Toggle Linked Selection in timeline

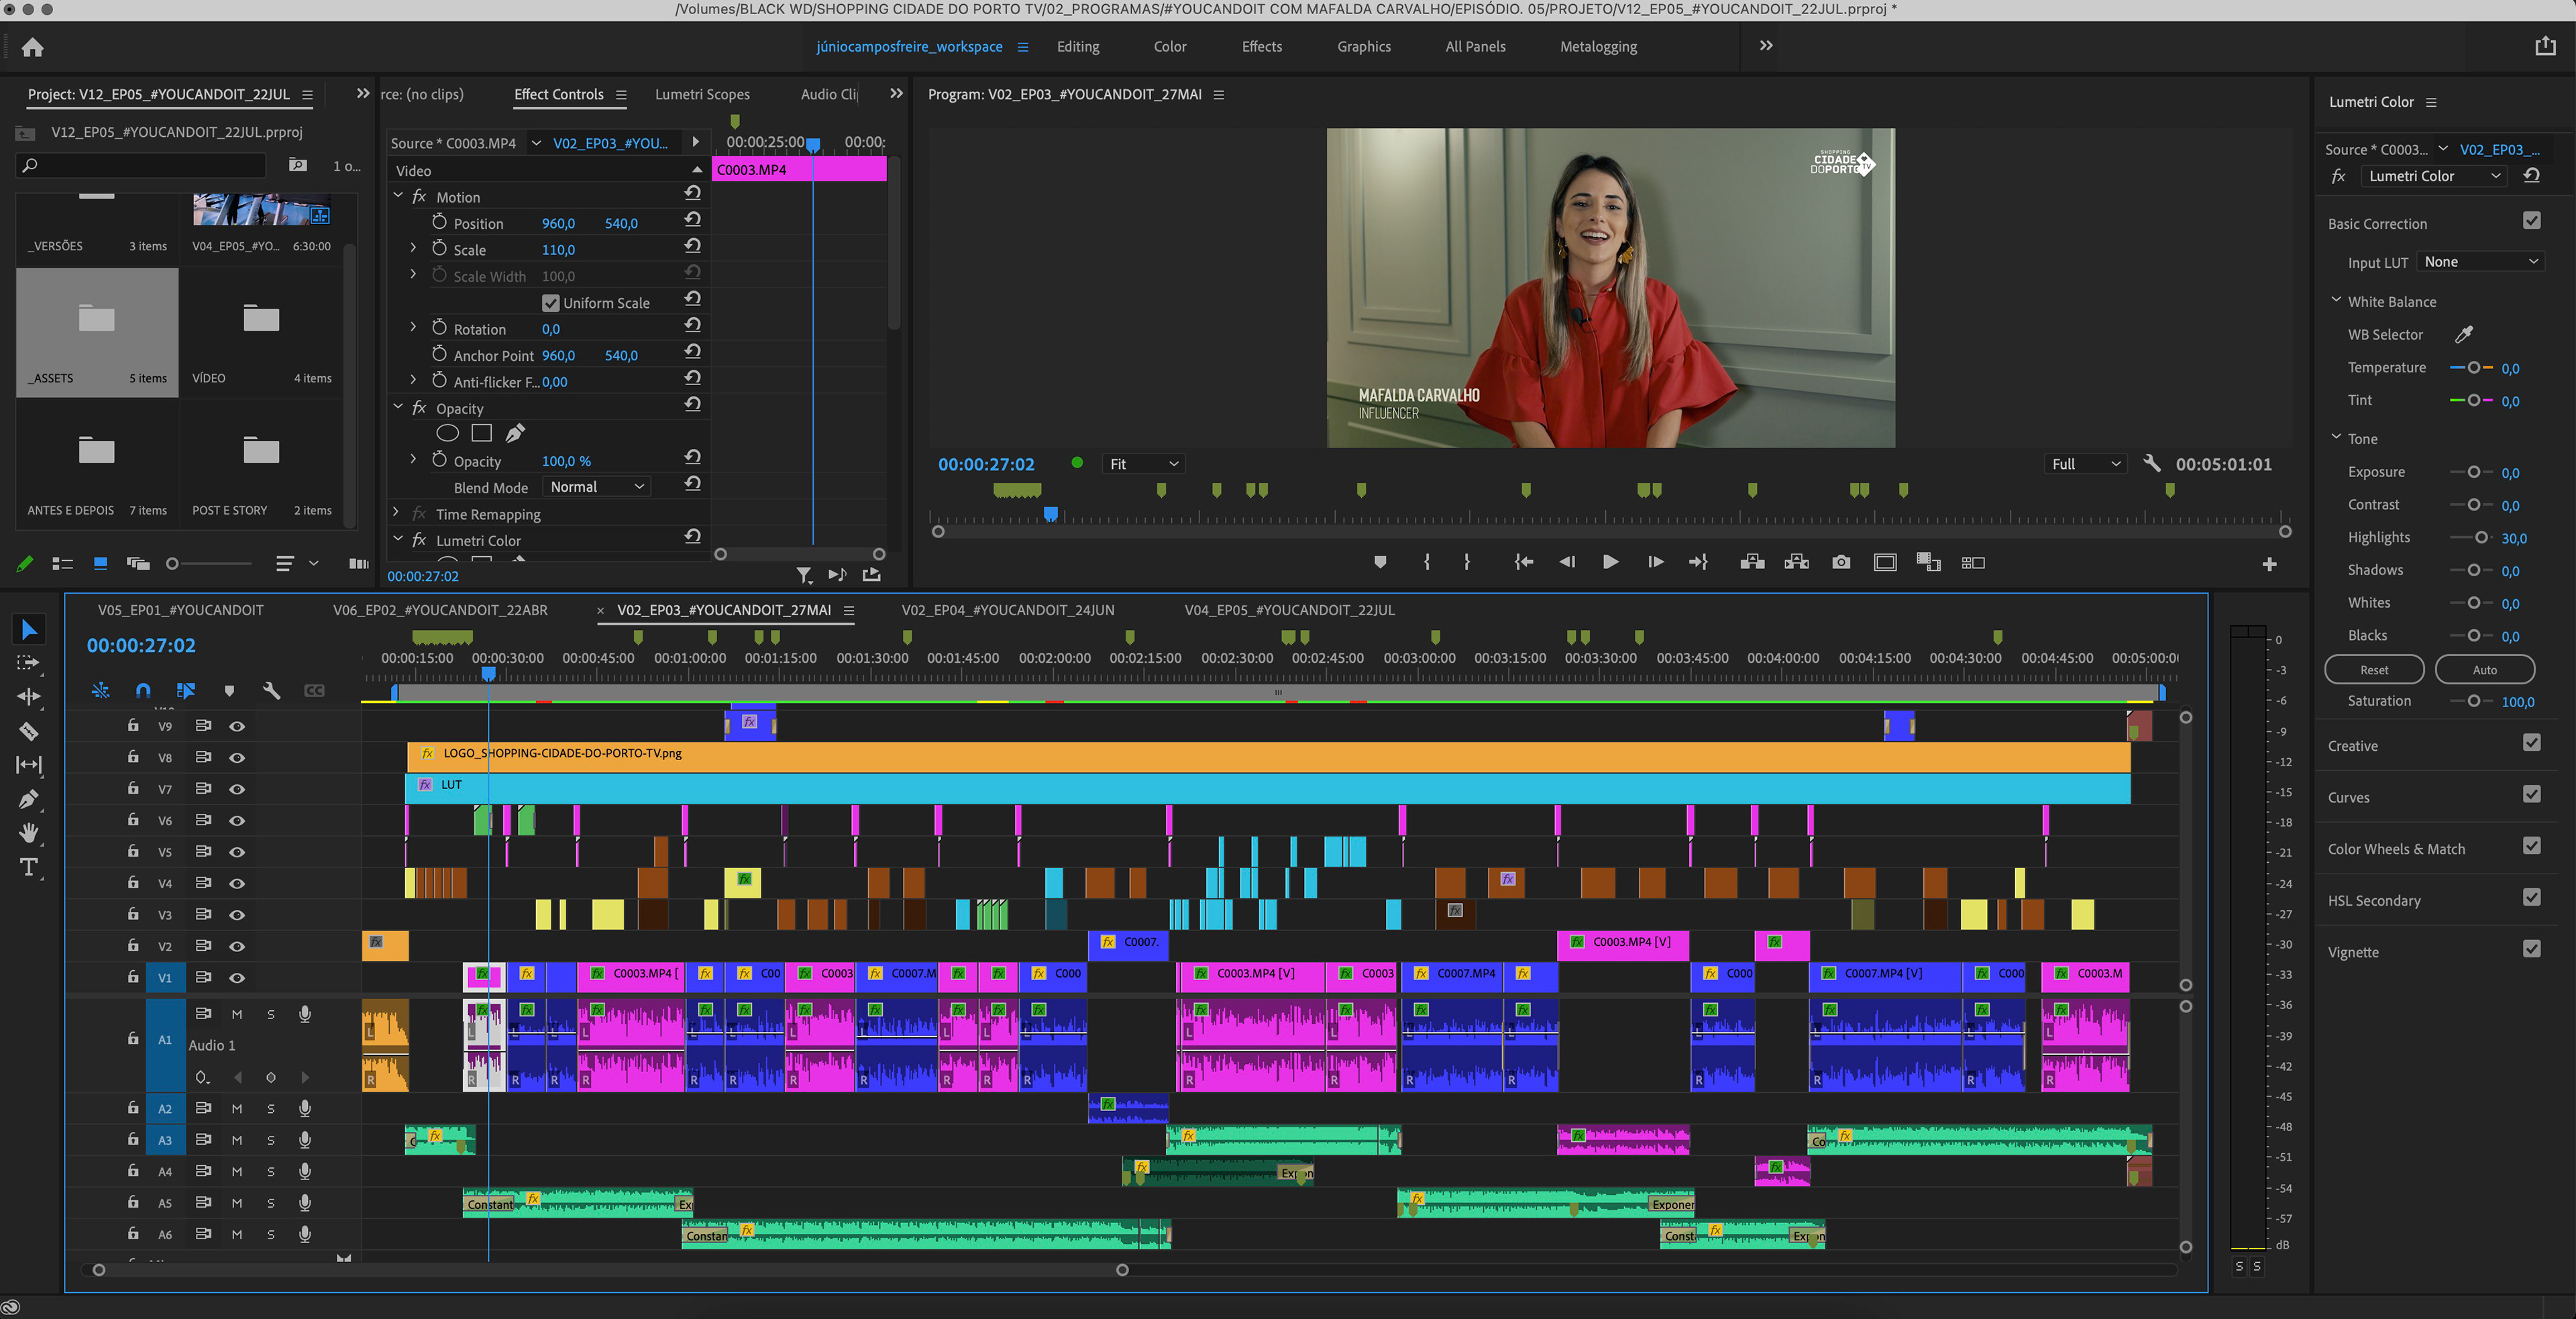tap(186, 690)
